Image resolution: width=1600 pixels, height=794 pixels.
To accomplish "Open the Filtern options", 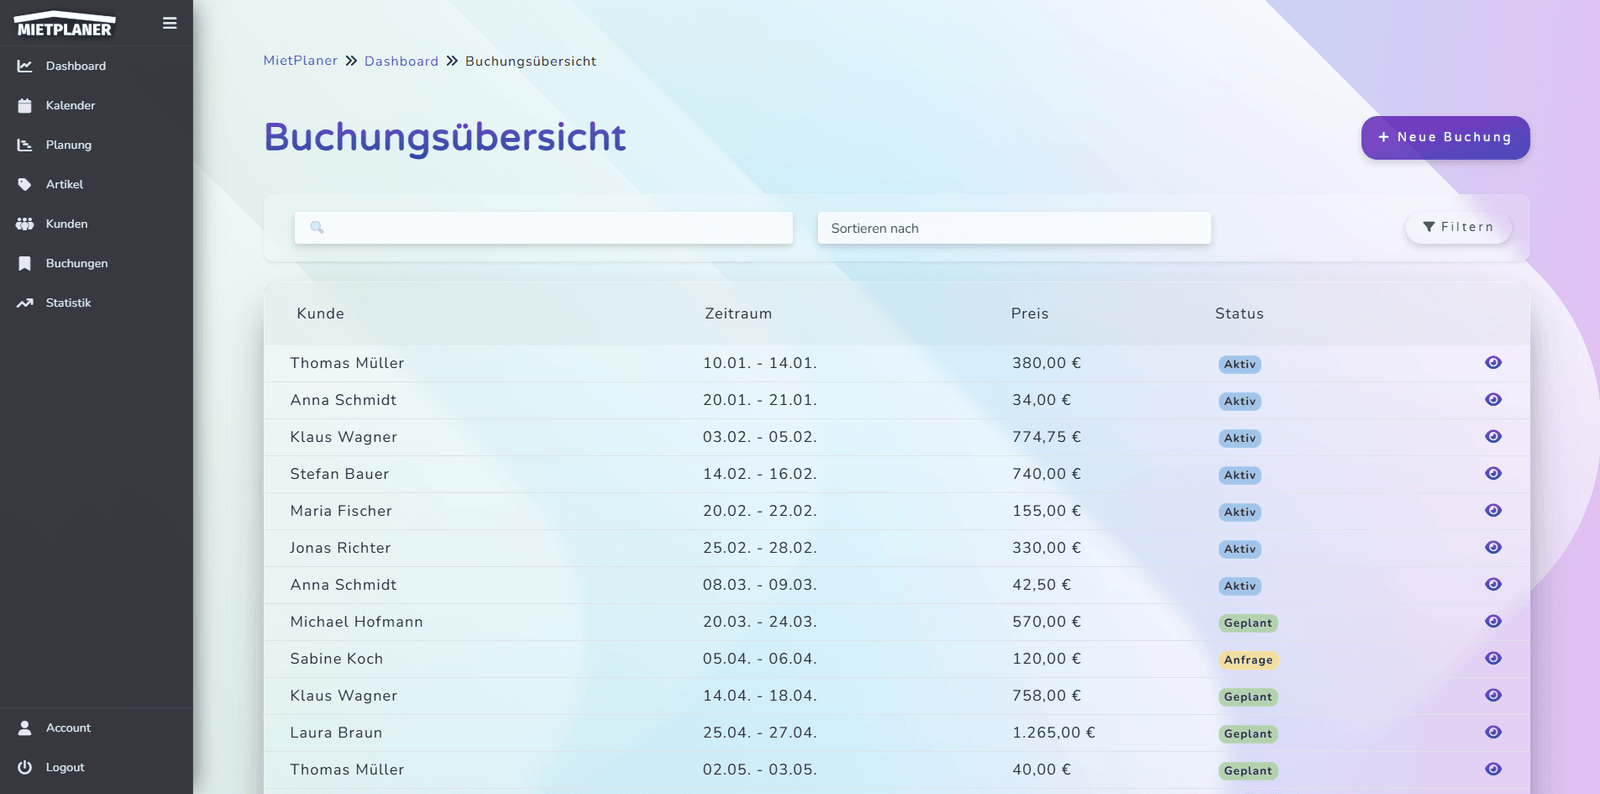I will (x=1458, y=227).
